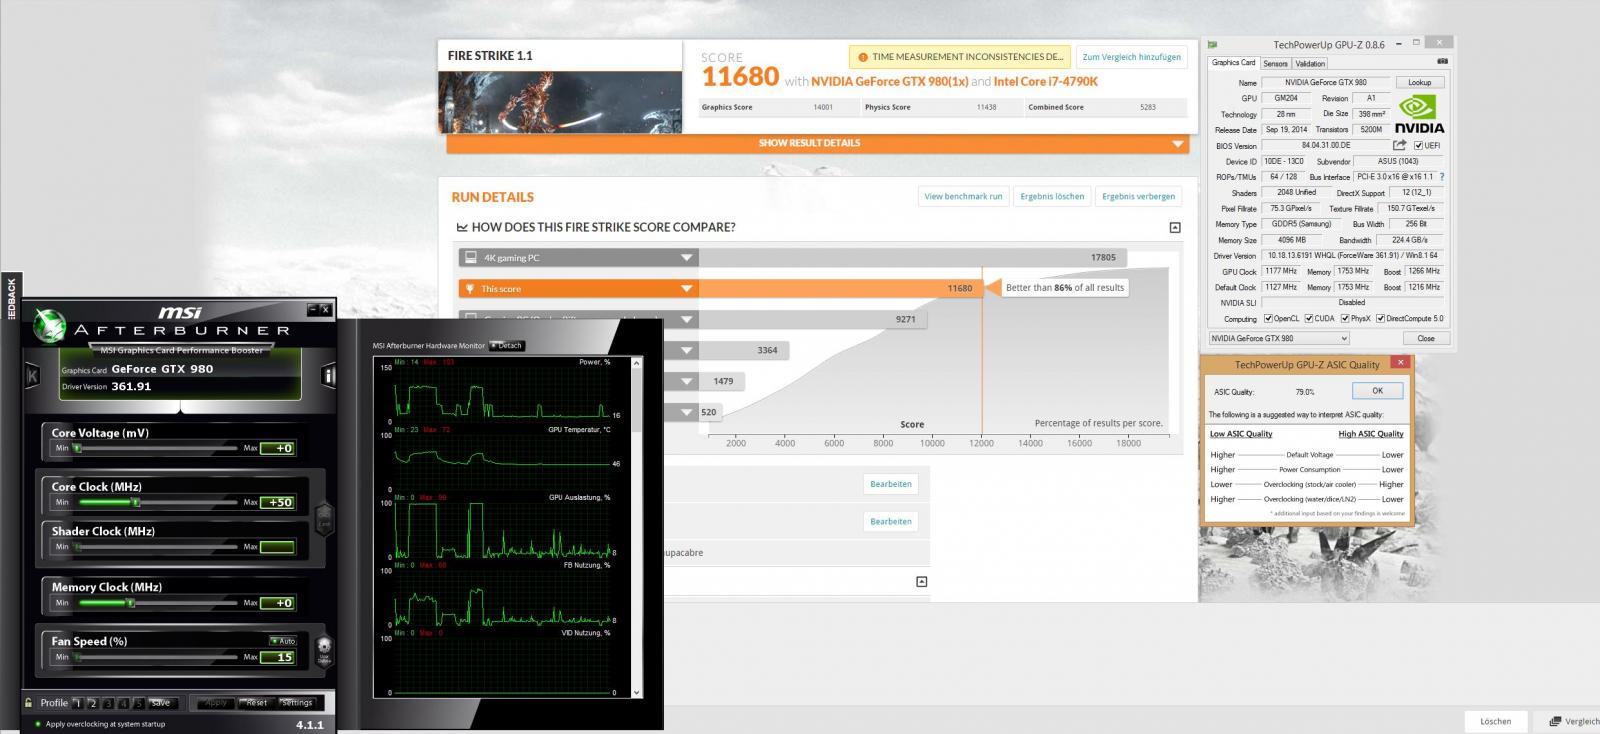1600x734 pixels.
Task: Click down arrow of hardware monitor scrollbar
Action: (x=637, y=692)
